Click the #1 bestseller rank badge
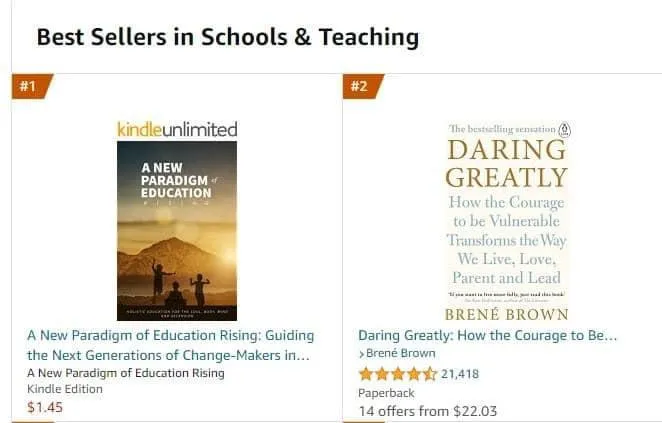 coord(31,86)
